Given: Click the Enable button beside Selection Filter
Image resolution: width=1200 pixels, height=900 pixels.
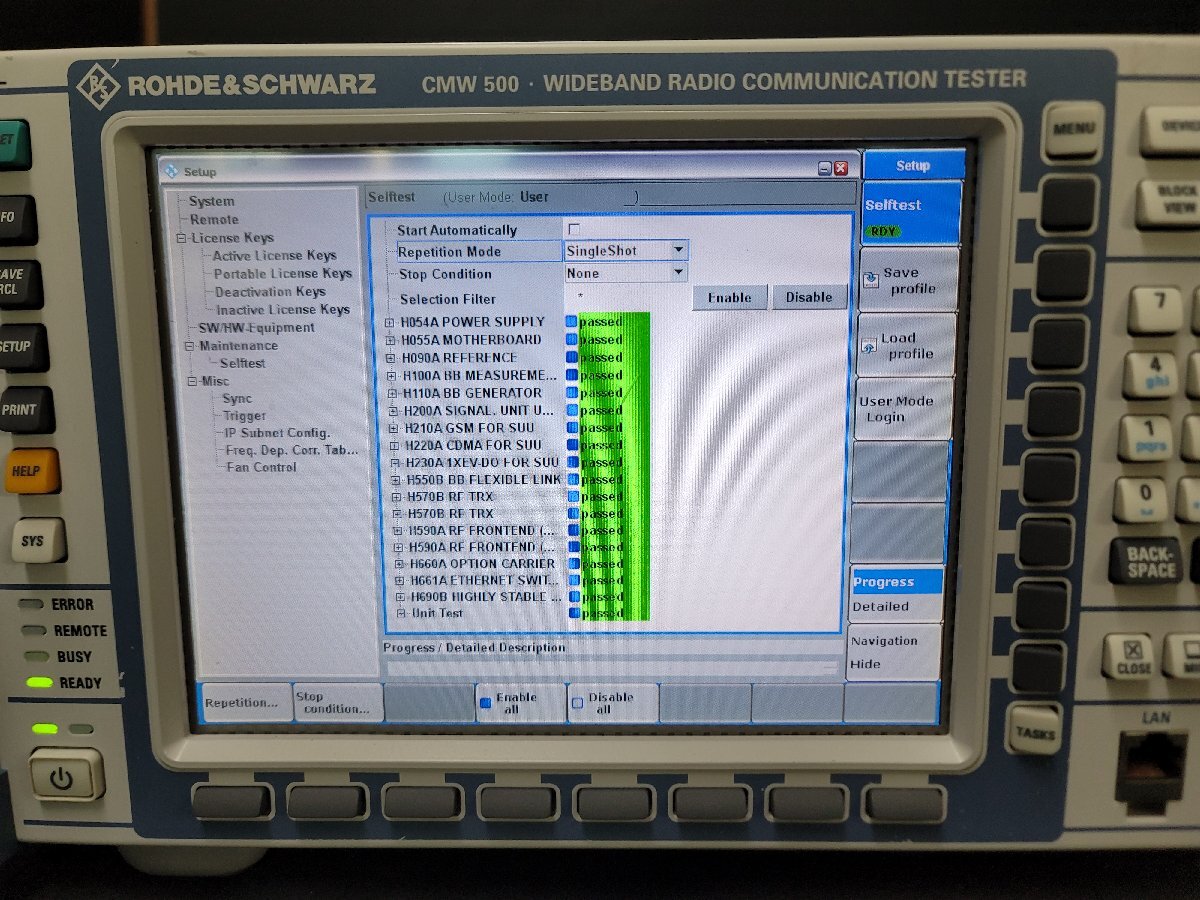Looking at the screenshot, I should (x=729, y=297).
